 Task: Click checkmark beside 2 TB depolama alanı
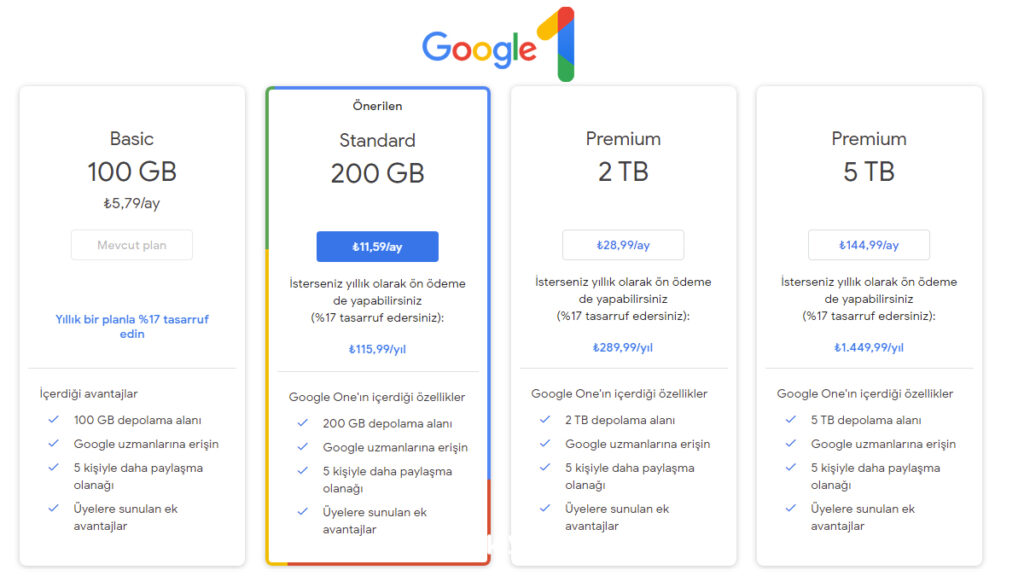point(545,419)
